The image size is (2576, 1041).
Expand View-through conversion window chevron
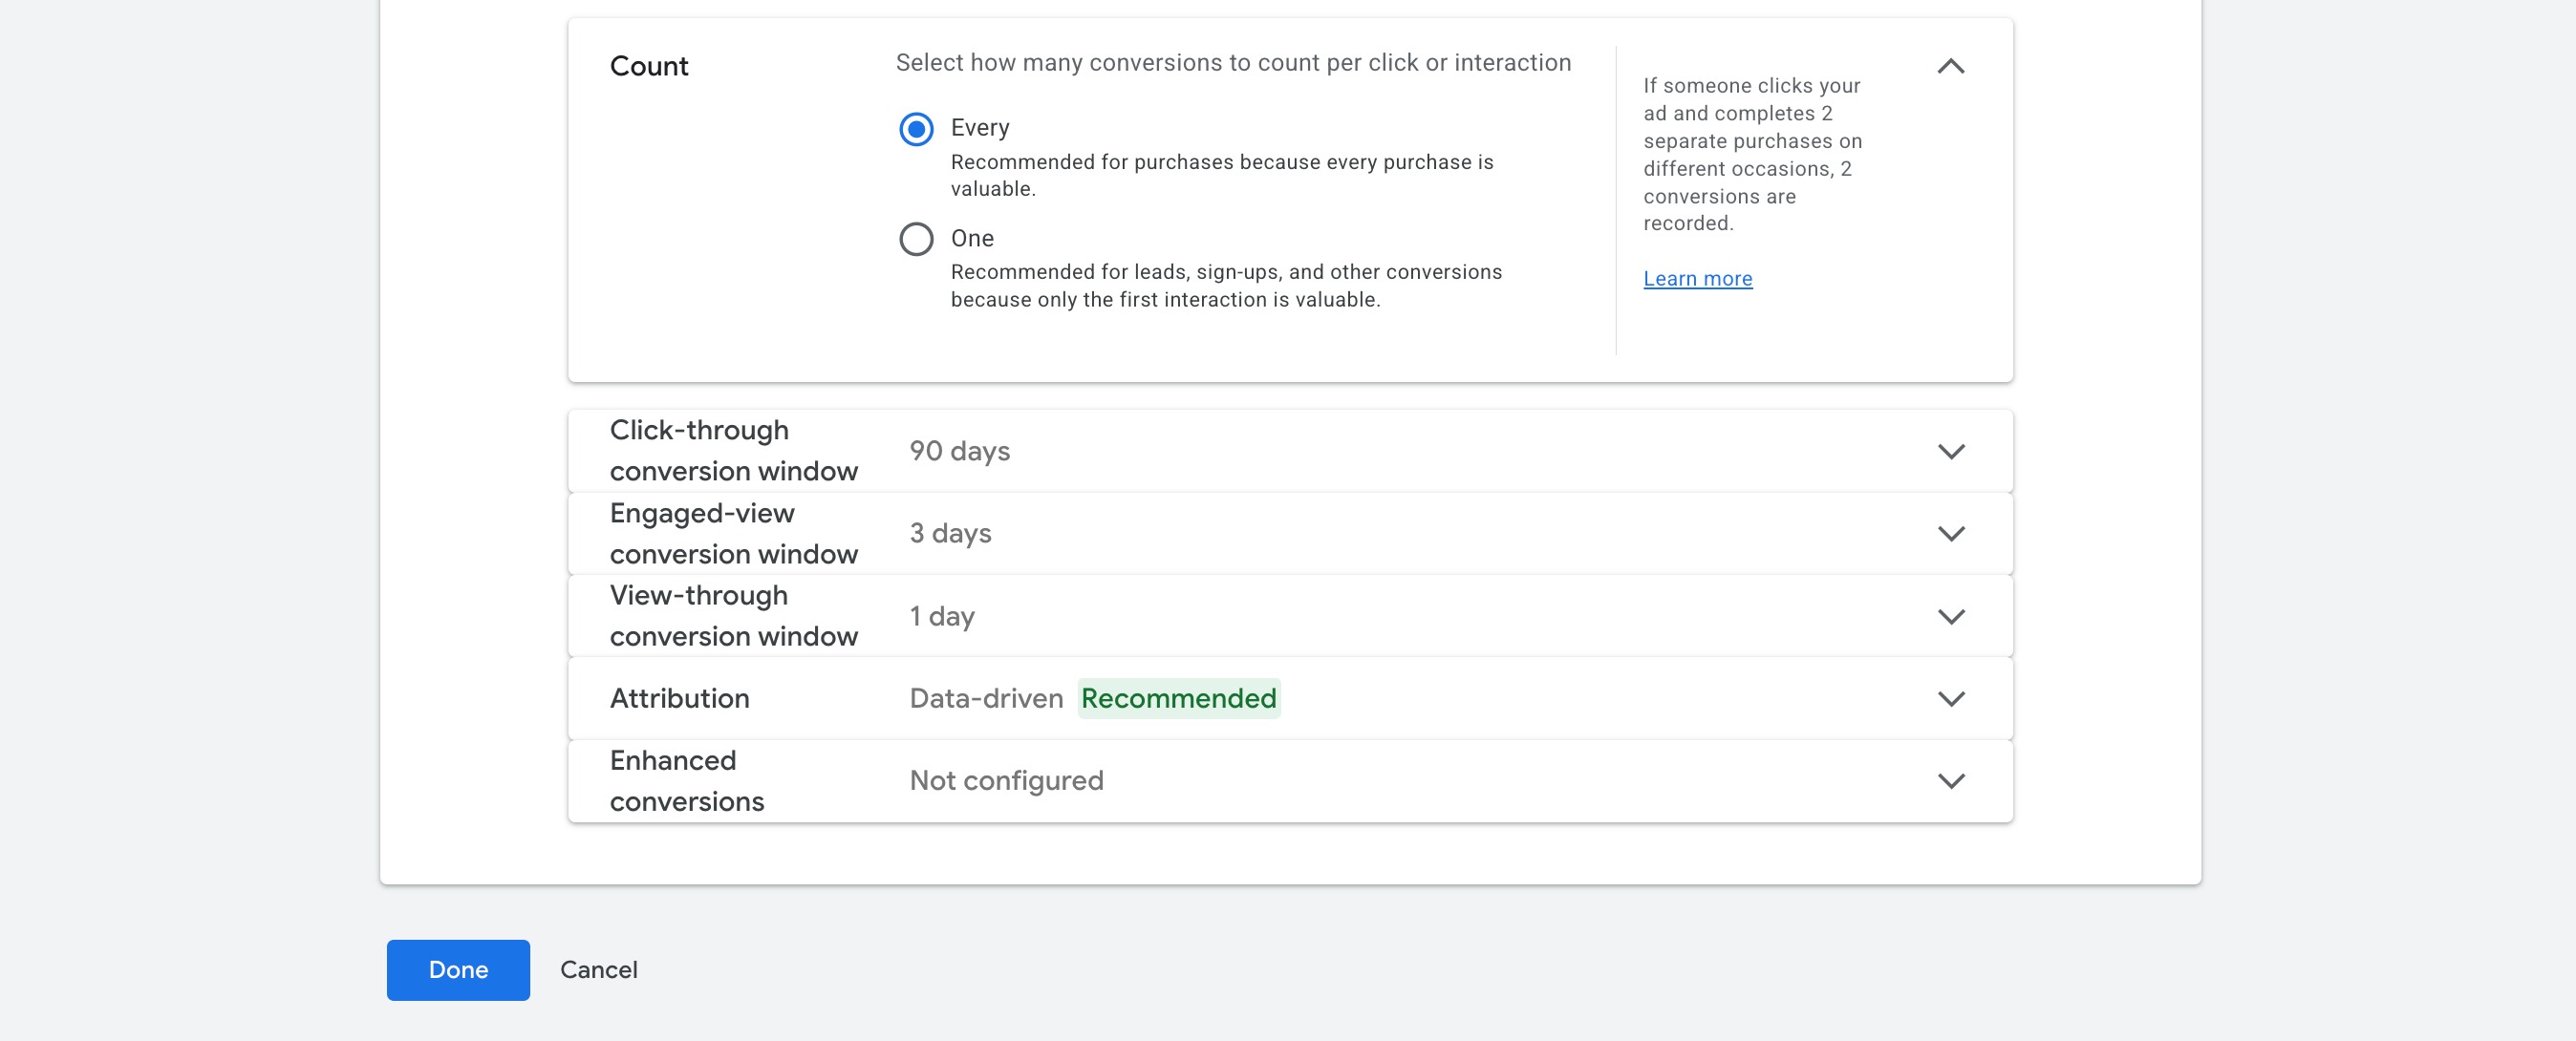(x=1950, y=616)
